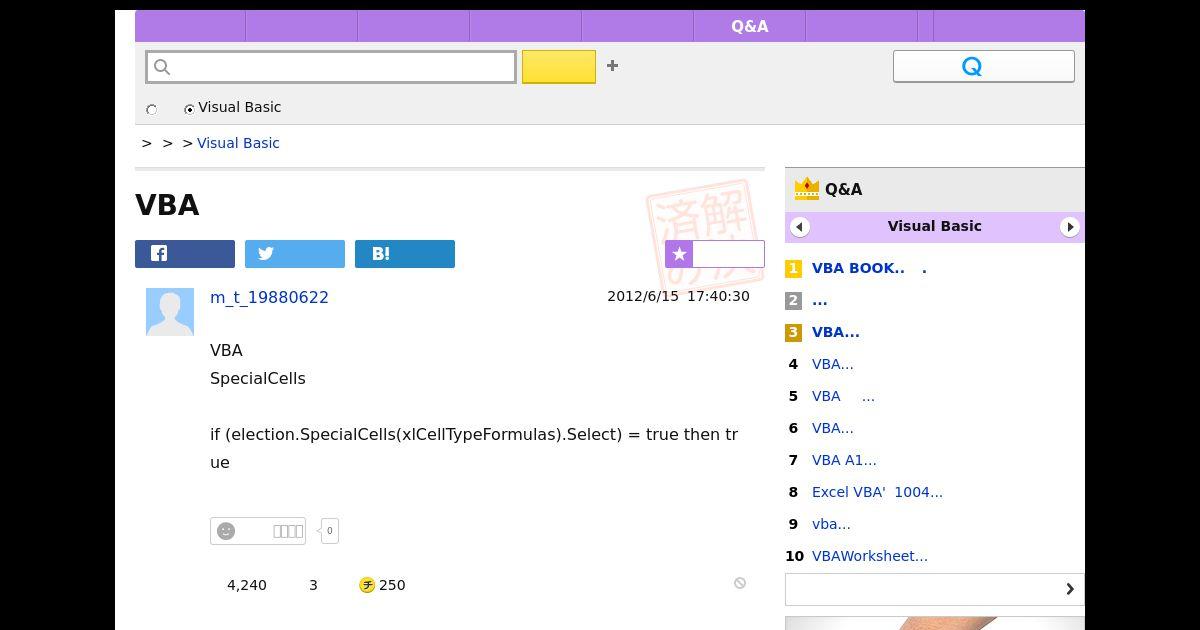Screen dimensions: 1200x630
Task: Click the blue Q question button
Action: tap(984, 66)
